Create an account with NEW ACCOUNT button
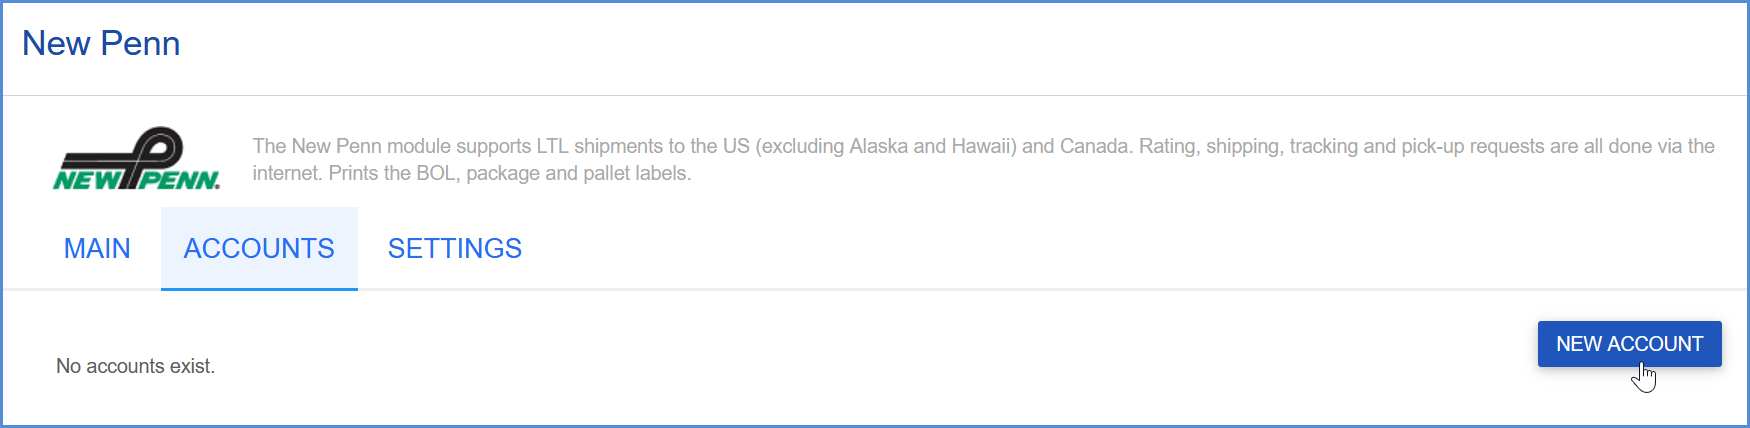The width and height of the screenshot is (1750, 428). [x=1629, y=344]
